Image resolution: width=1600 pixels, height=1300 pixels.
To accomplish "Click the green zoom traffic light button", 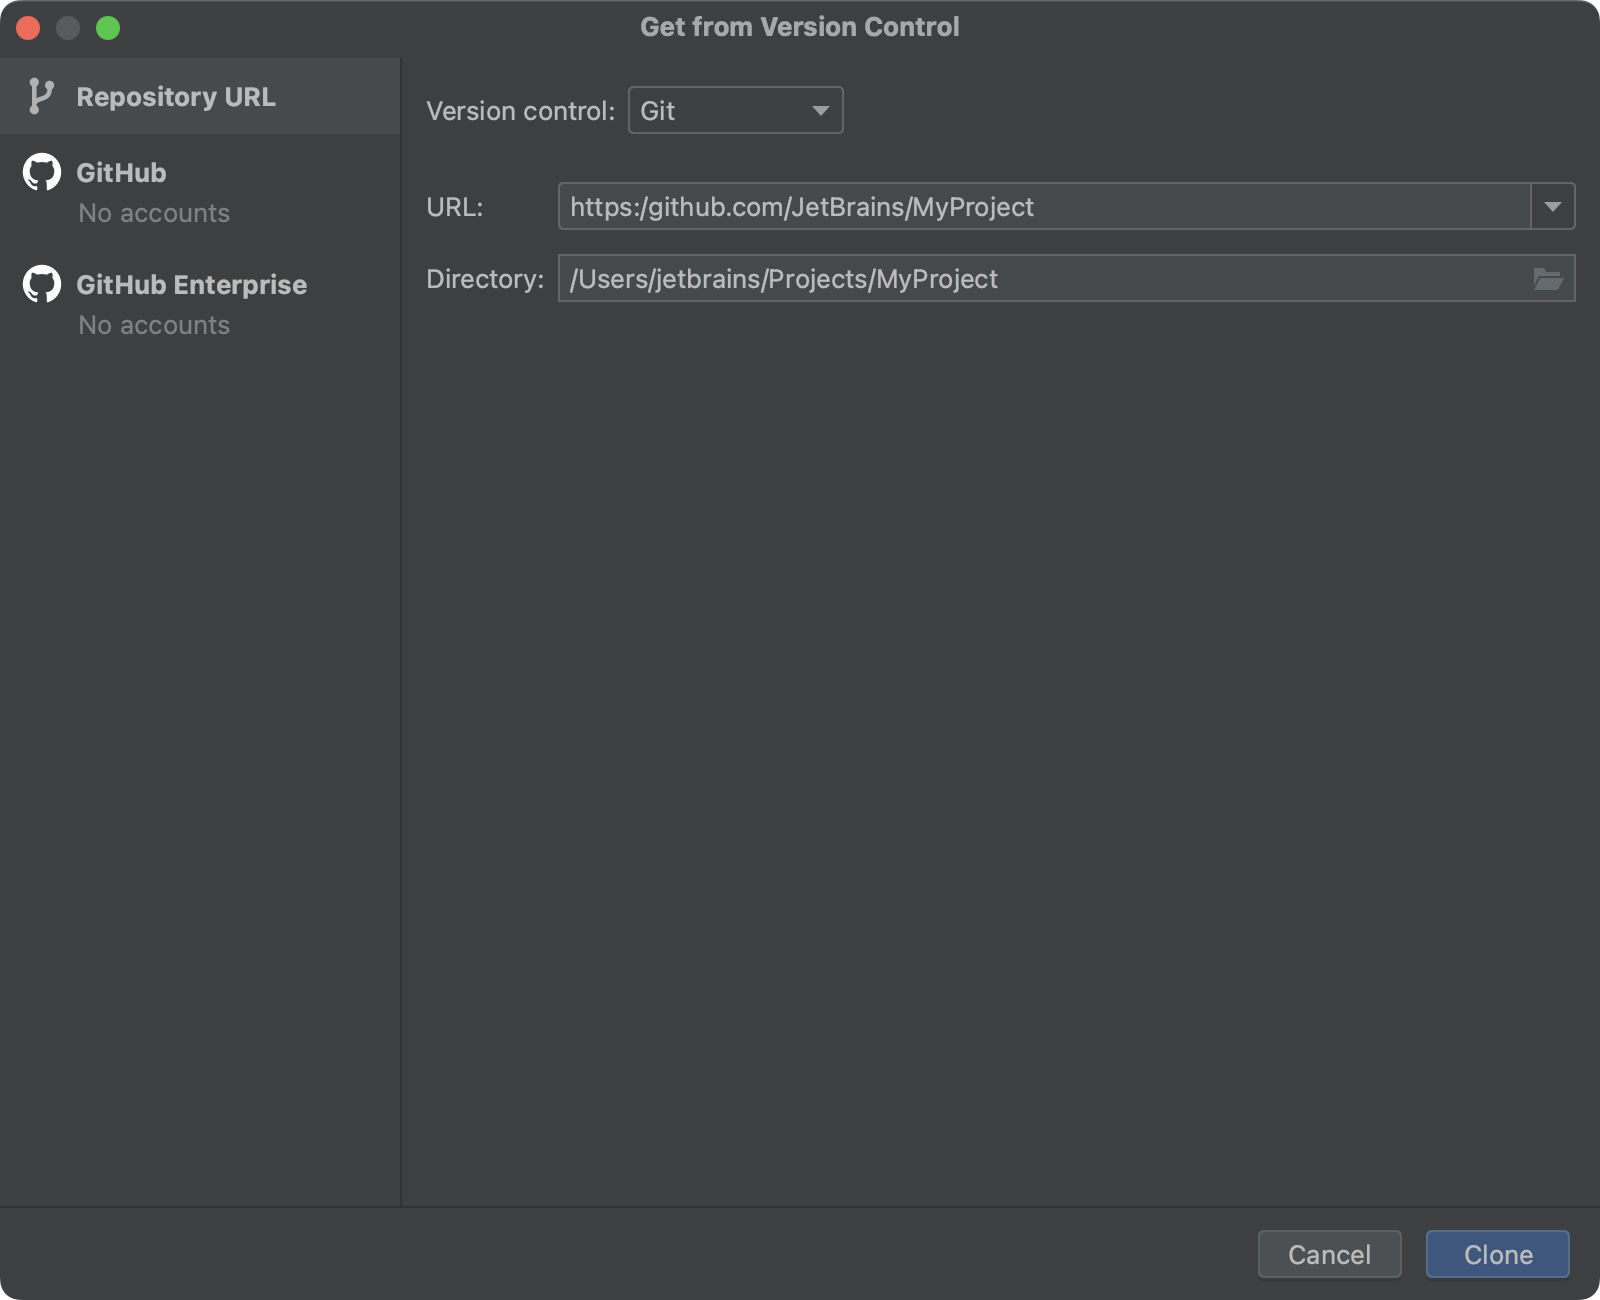I will 108,28.
